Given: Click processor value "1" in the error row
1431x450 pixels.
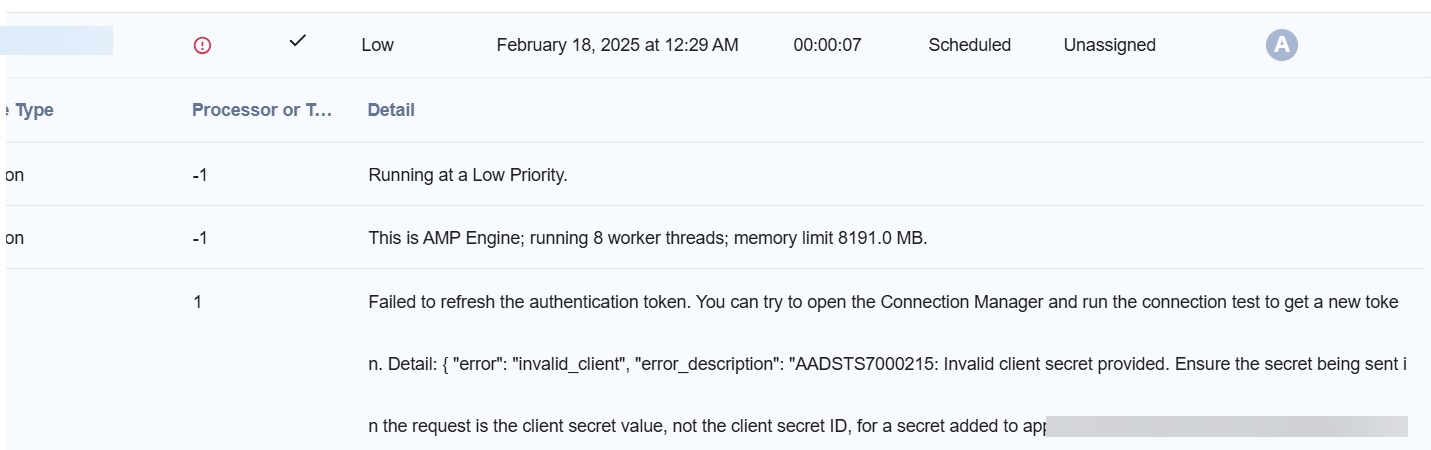Looking at the screenshot, I should 197,302.
